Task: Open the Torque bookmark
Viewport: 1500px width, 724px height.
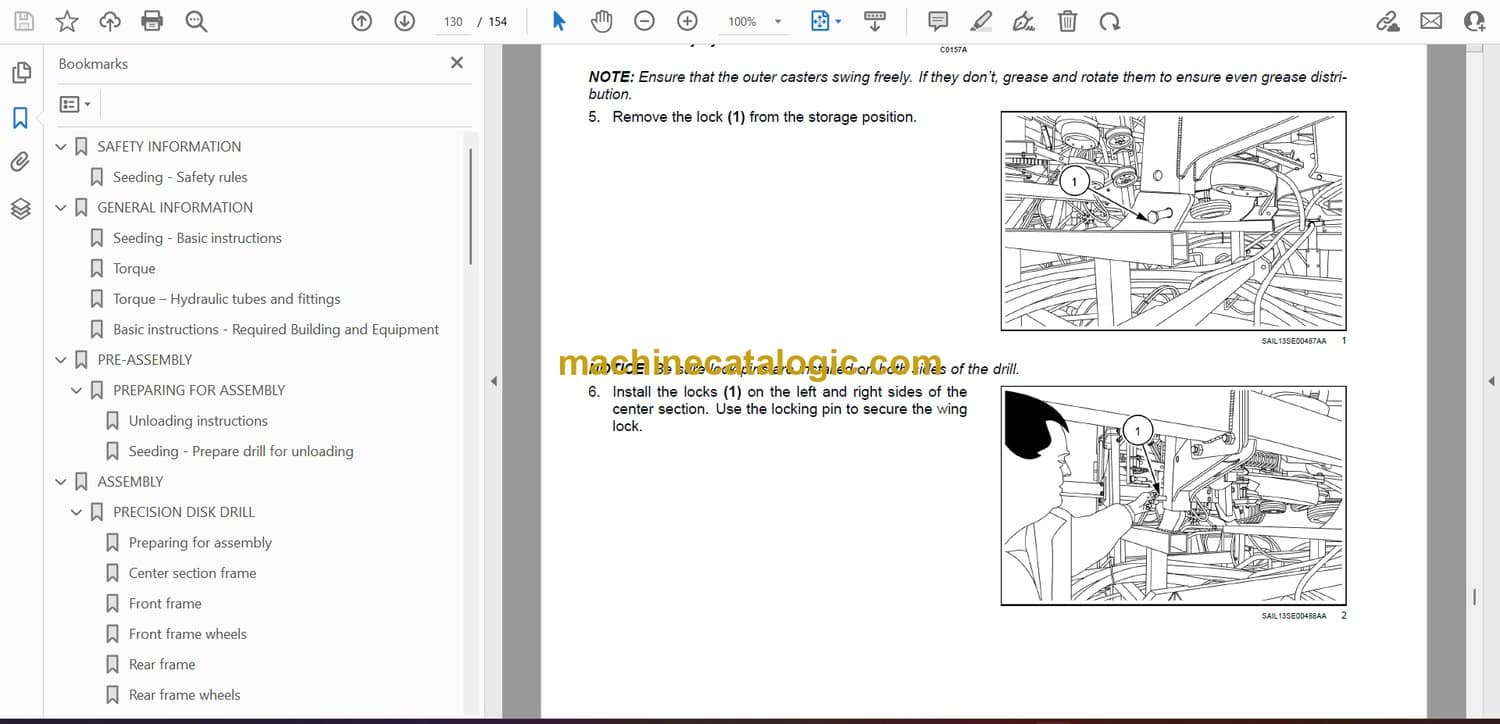Action: point(134,268)
